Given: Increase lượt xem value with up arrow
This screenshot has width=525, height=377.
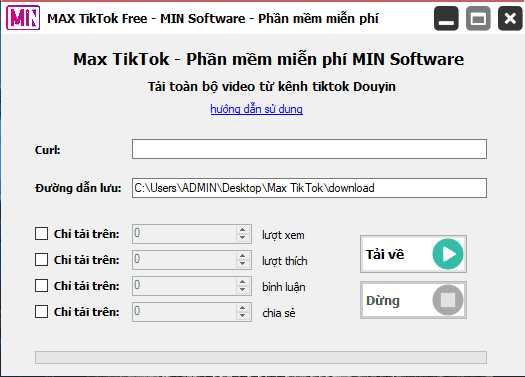Looking at the screenshot, I should coord(243,230).
